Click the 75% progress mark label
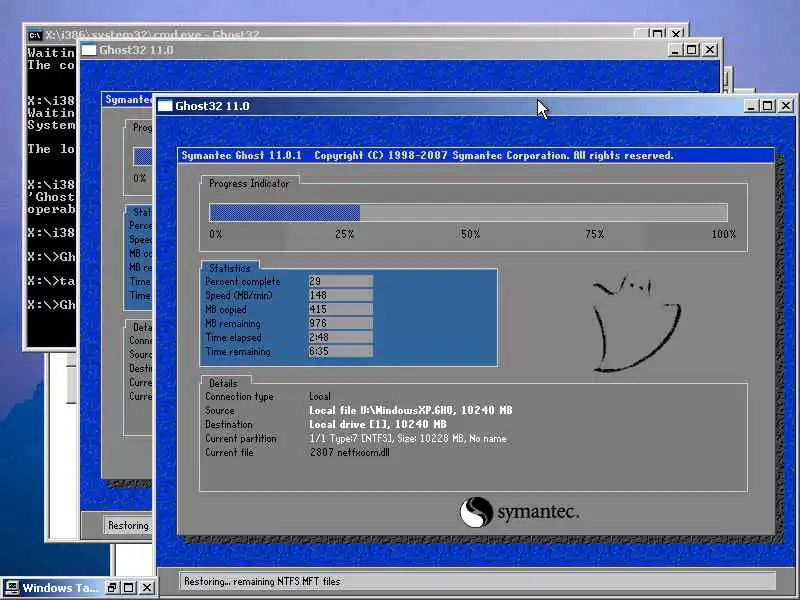This screenshot has height=600, width=800. pyautogui.click(x=594, y=234)
